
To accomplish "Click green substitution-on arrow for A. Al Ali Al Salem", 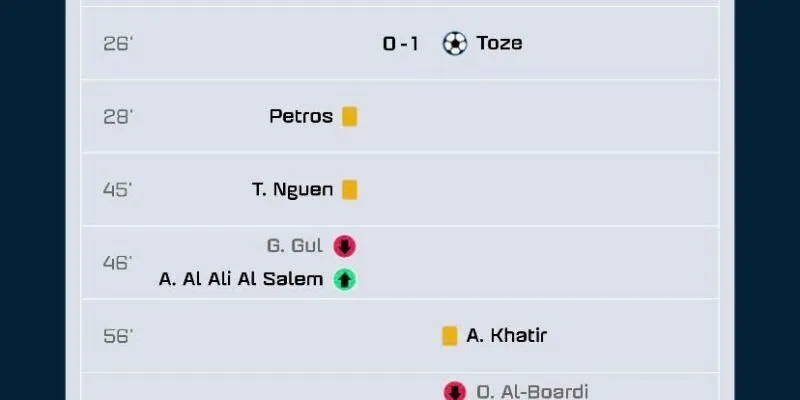I will pyautogui.click(x=344, y=279).
